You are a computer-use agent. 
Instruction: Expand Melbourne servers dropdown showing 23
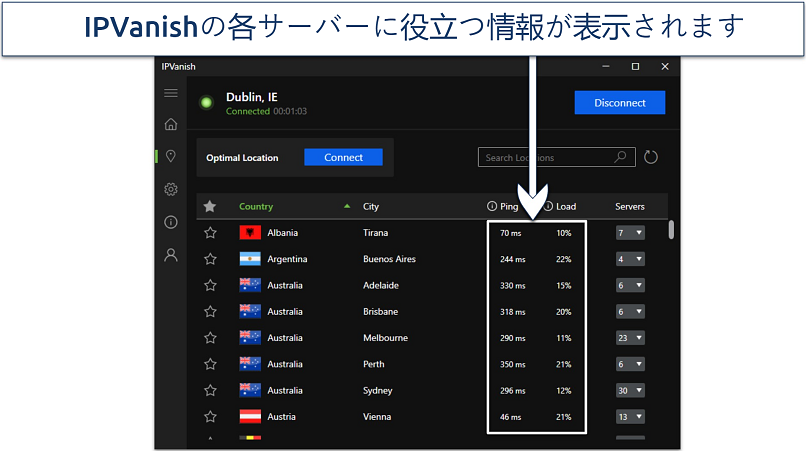630,338
